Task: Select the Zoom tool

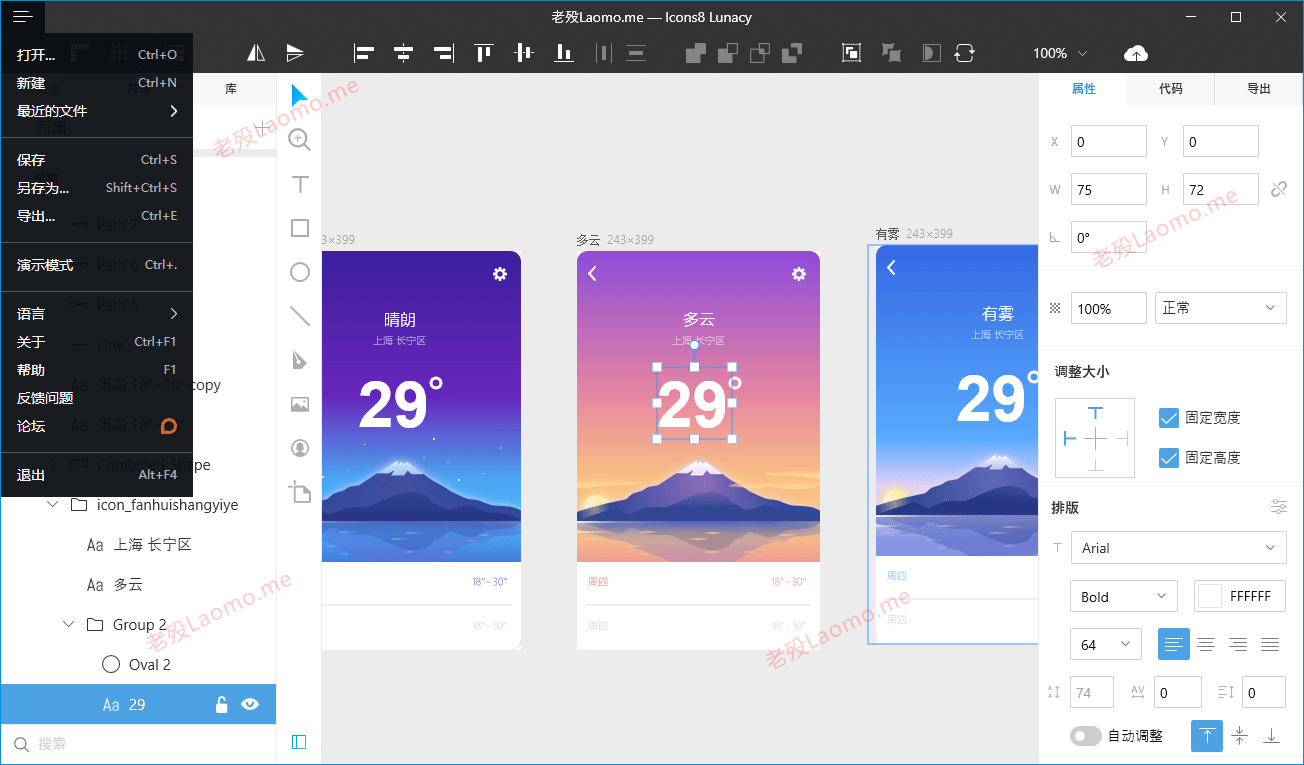Action: [300, 140]
